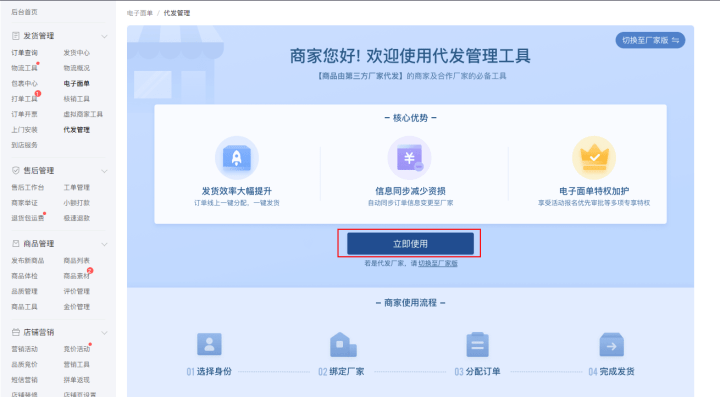Viewport: 720px width, 397px height.
Task: Click the underlined 切换至厂家版 link below the button
Action: click(438, 263)
